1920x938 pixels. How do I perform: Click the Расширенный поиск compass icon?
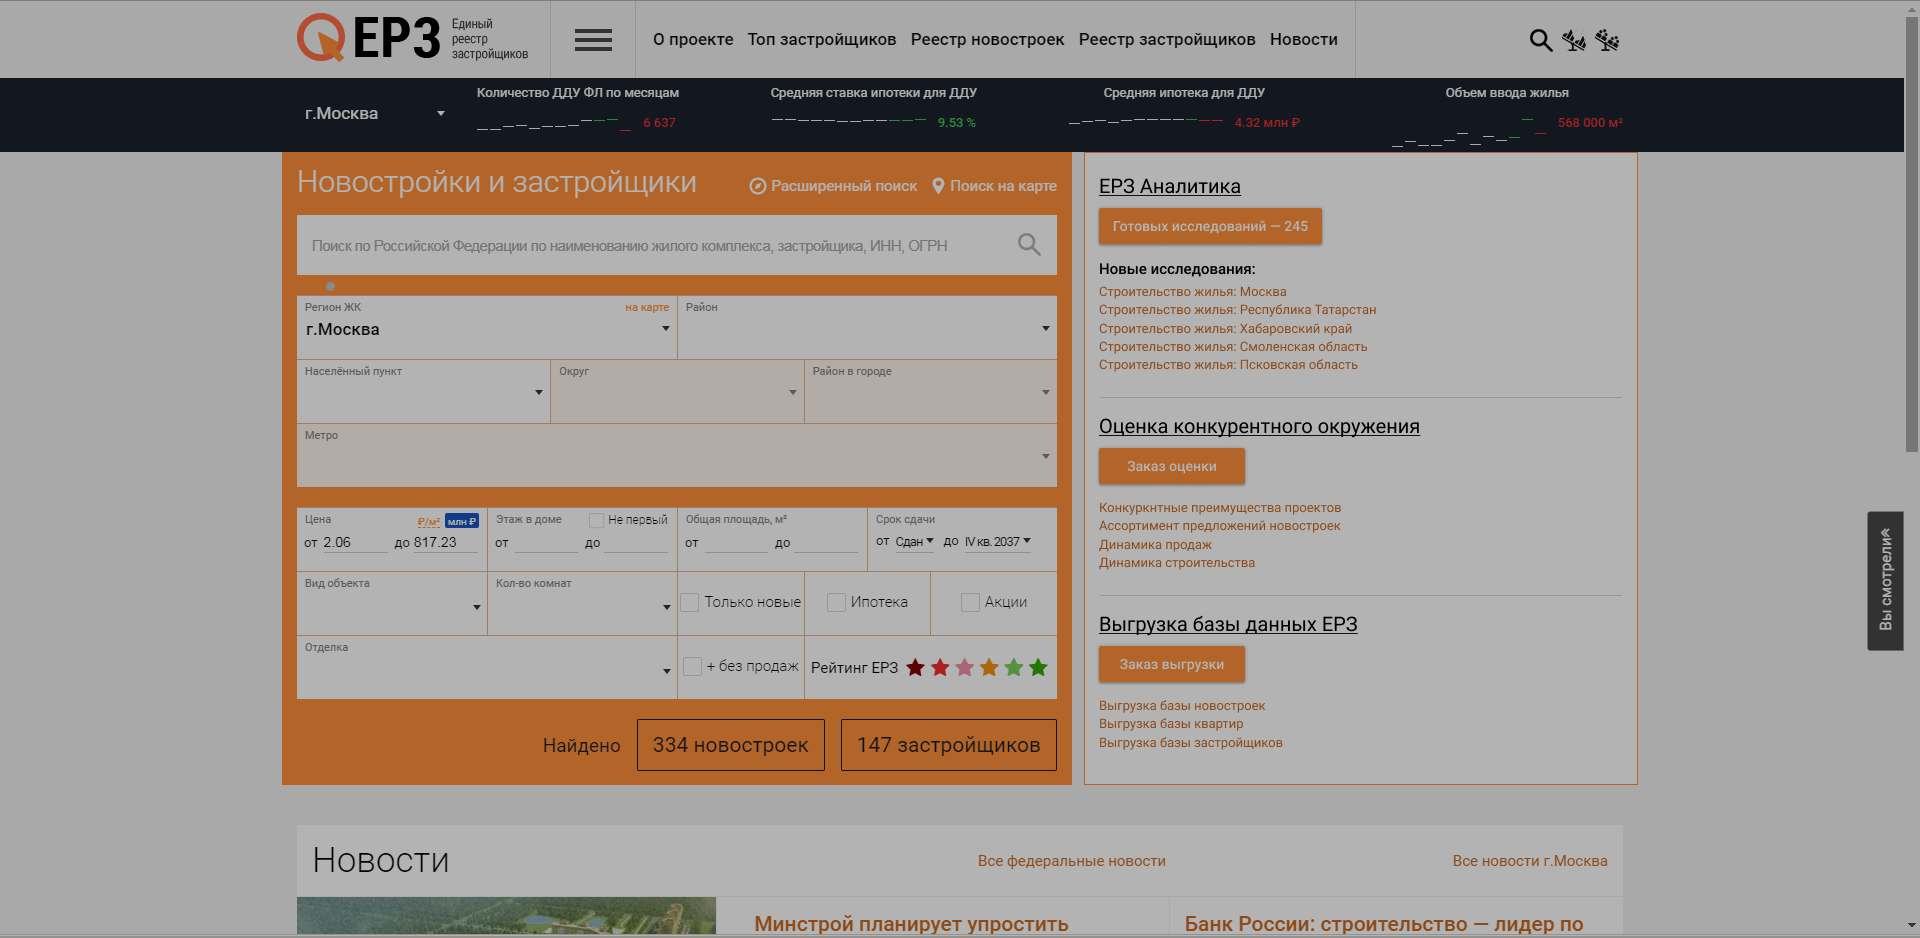click(x=758, y=186)
